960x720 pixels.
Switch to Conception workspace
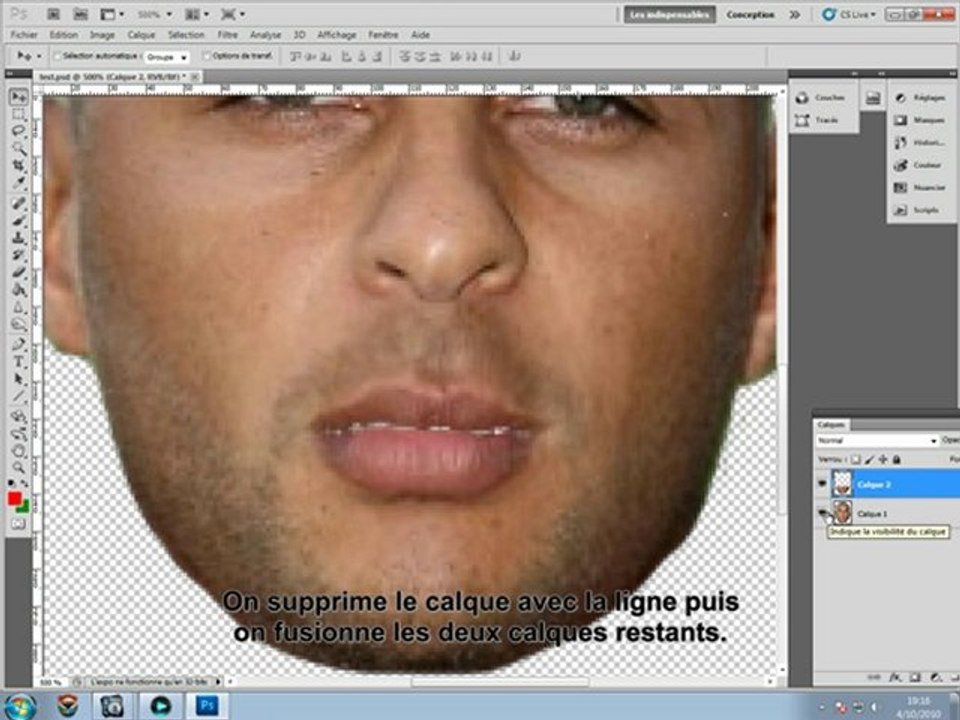(751, 15)
